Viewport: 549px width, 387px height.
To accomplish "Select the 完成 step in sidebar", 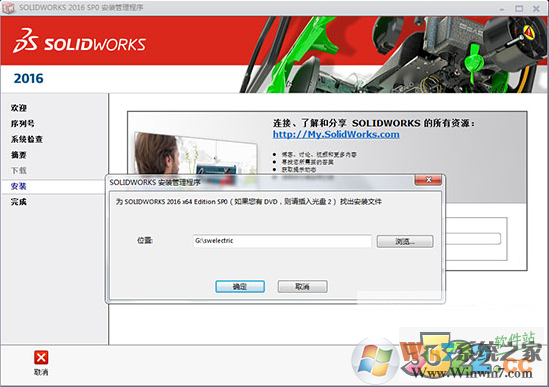I will pyautogui.click(x=19, y=202).
